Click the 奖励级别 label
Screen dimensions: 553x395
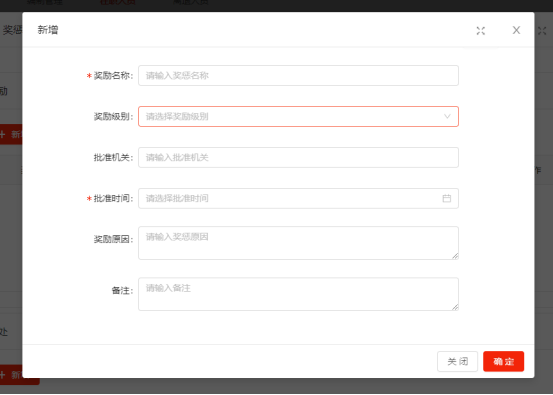click(113, 116)
